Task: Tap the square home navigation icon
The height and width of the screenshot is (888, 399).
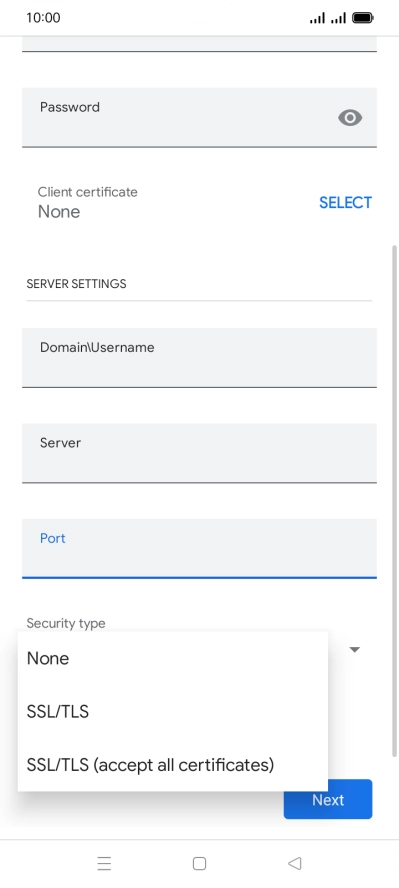Action: point(199,863)
